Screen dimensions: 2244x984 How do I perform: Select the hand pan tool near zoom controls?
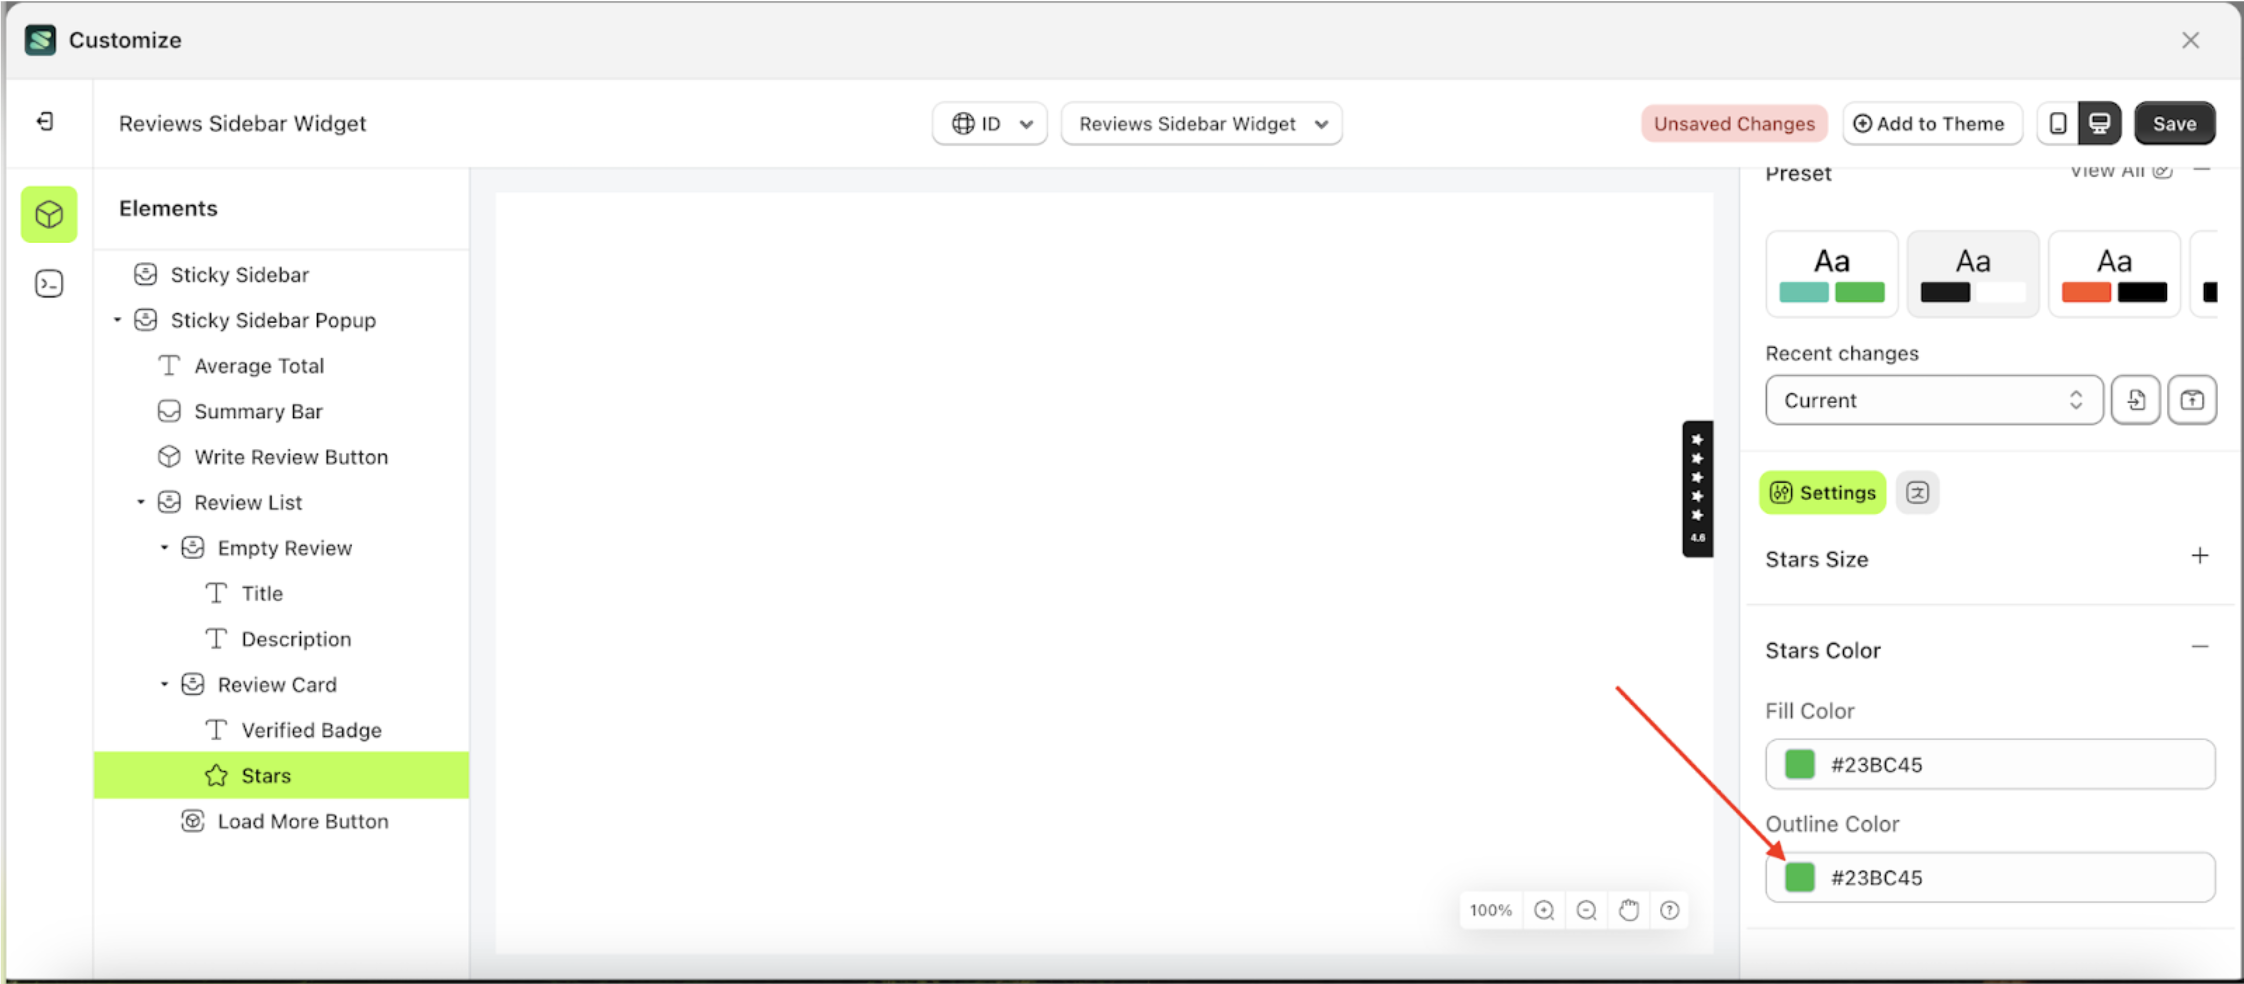(1628, 910)
